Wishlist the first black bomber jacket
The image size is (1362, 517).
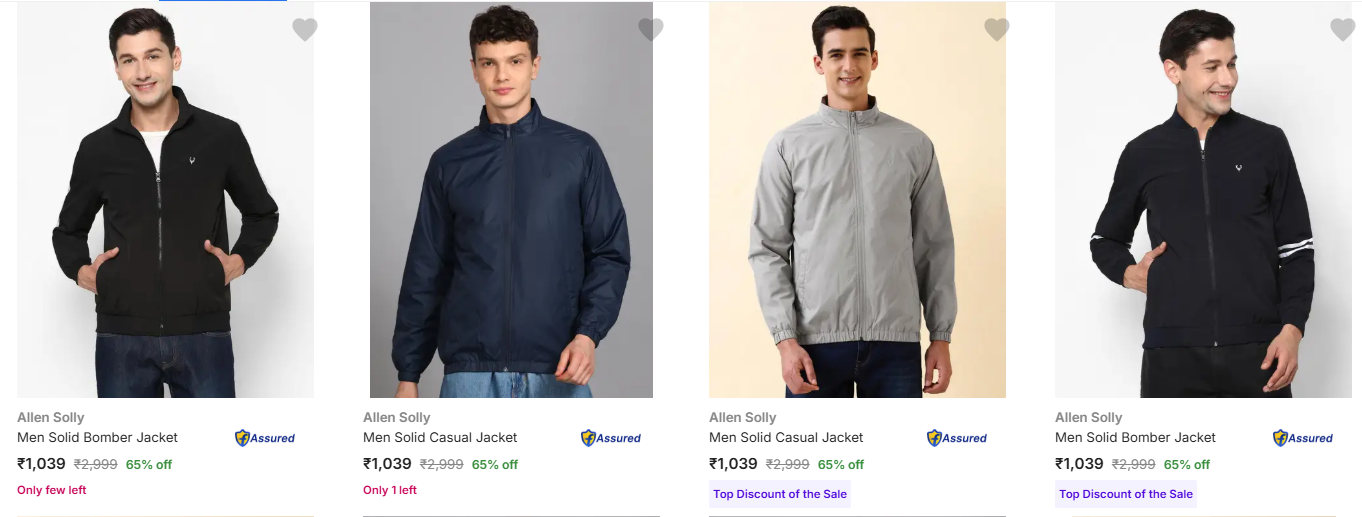click(305, 30)
